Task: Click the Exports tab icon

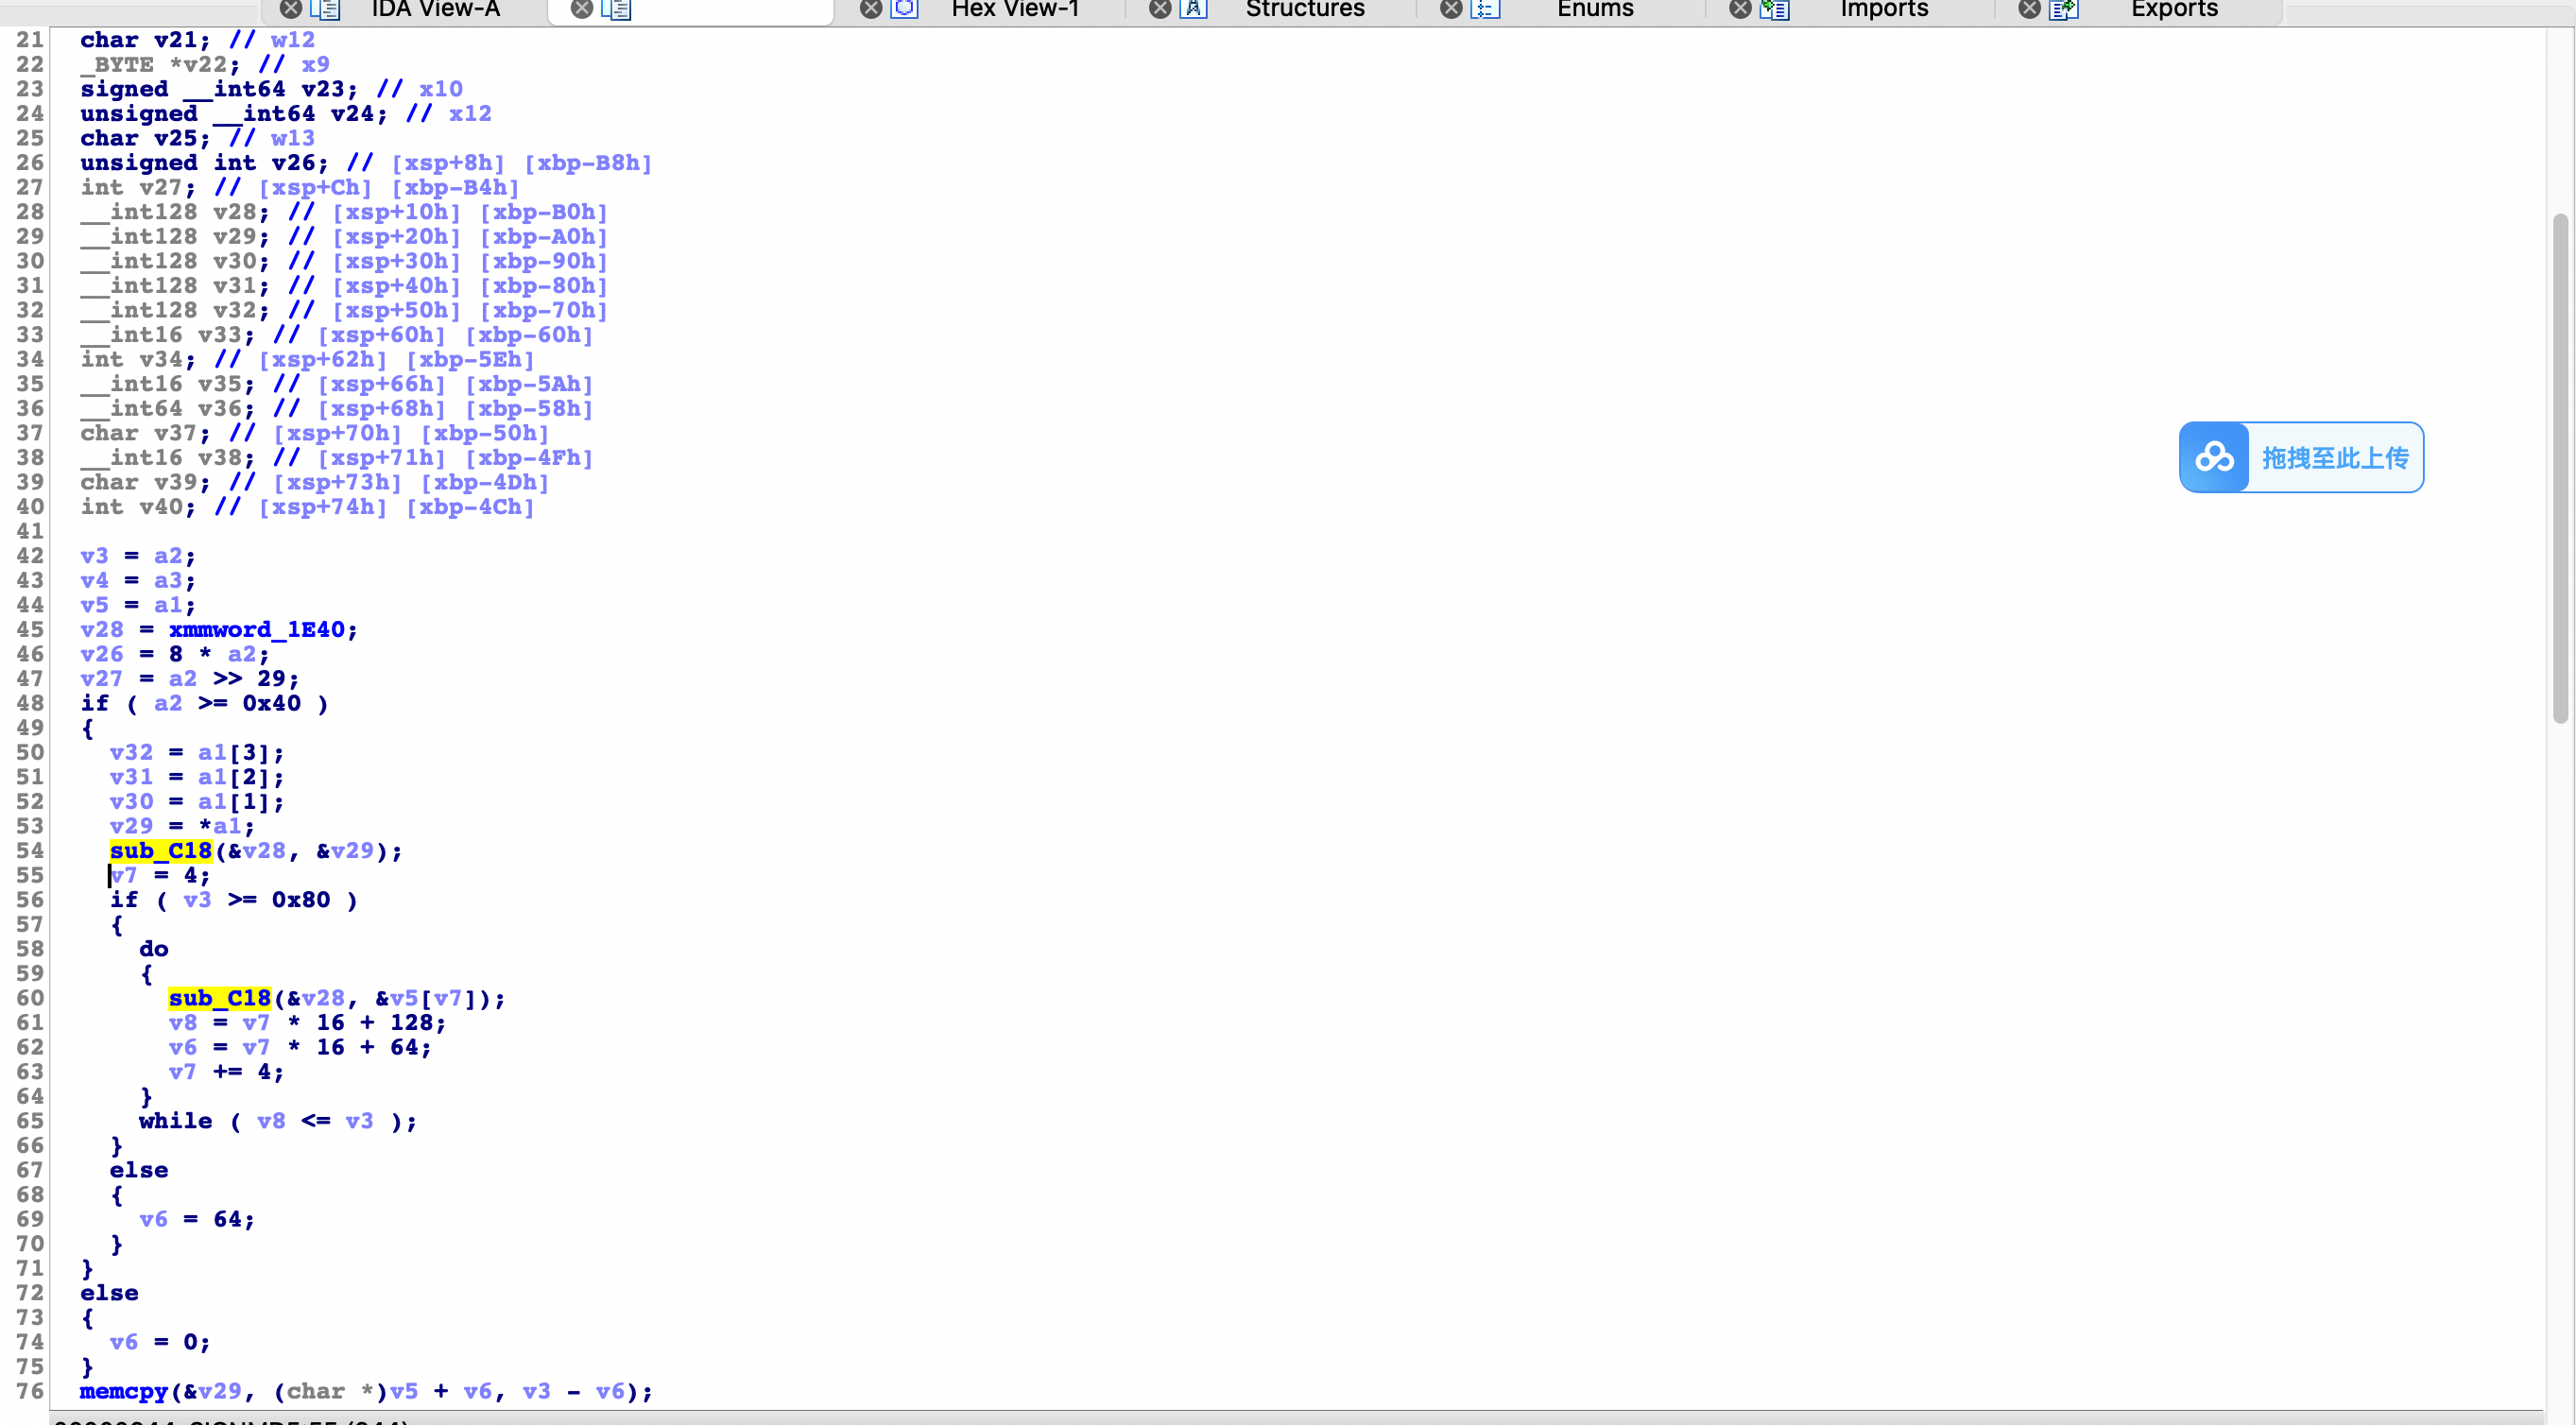Action: (x=2063, y=9)
